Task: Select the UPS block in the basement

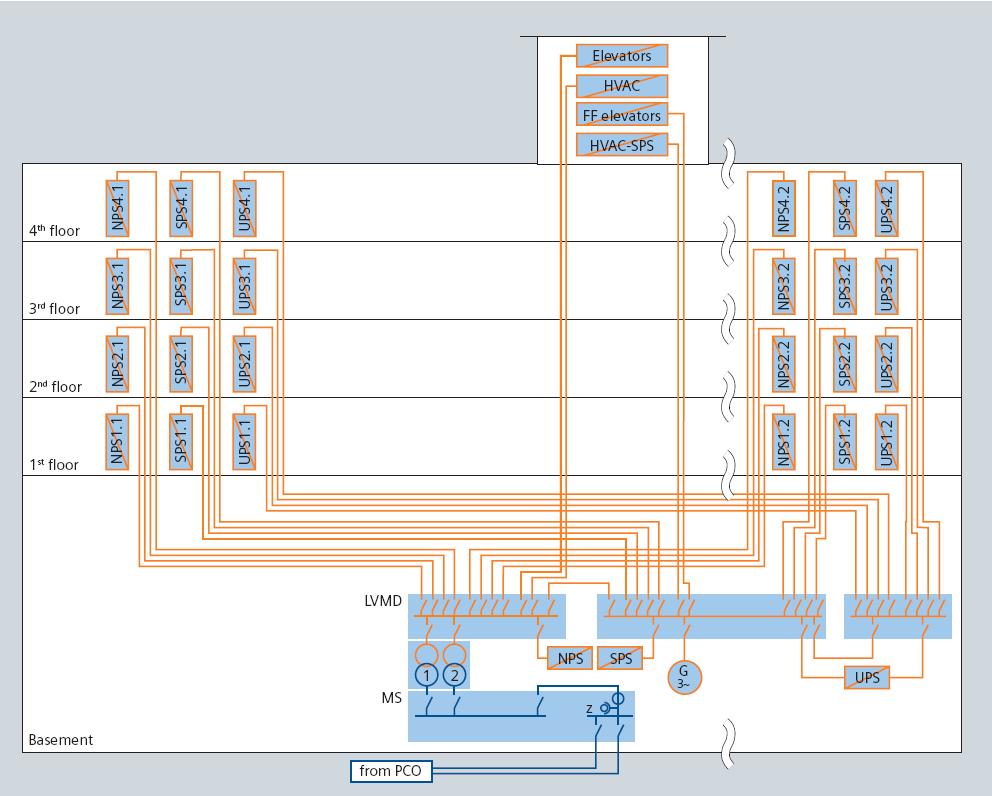Action: [x=866, y=676]
